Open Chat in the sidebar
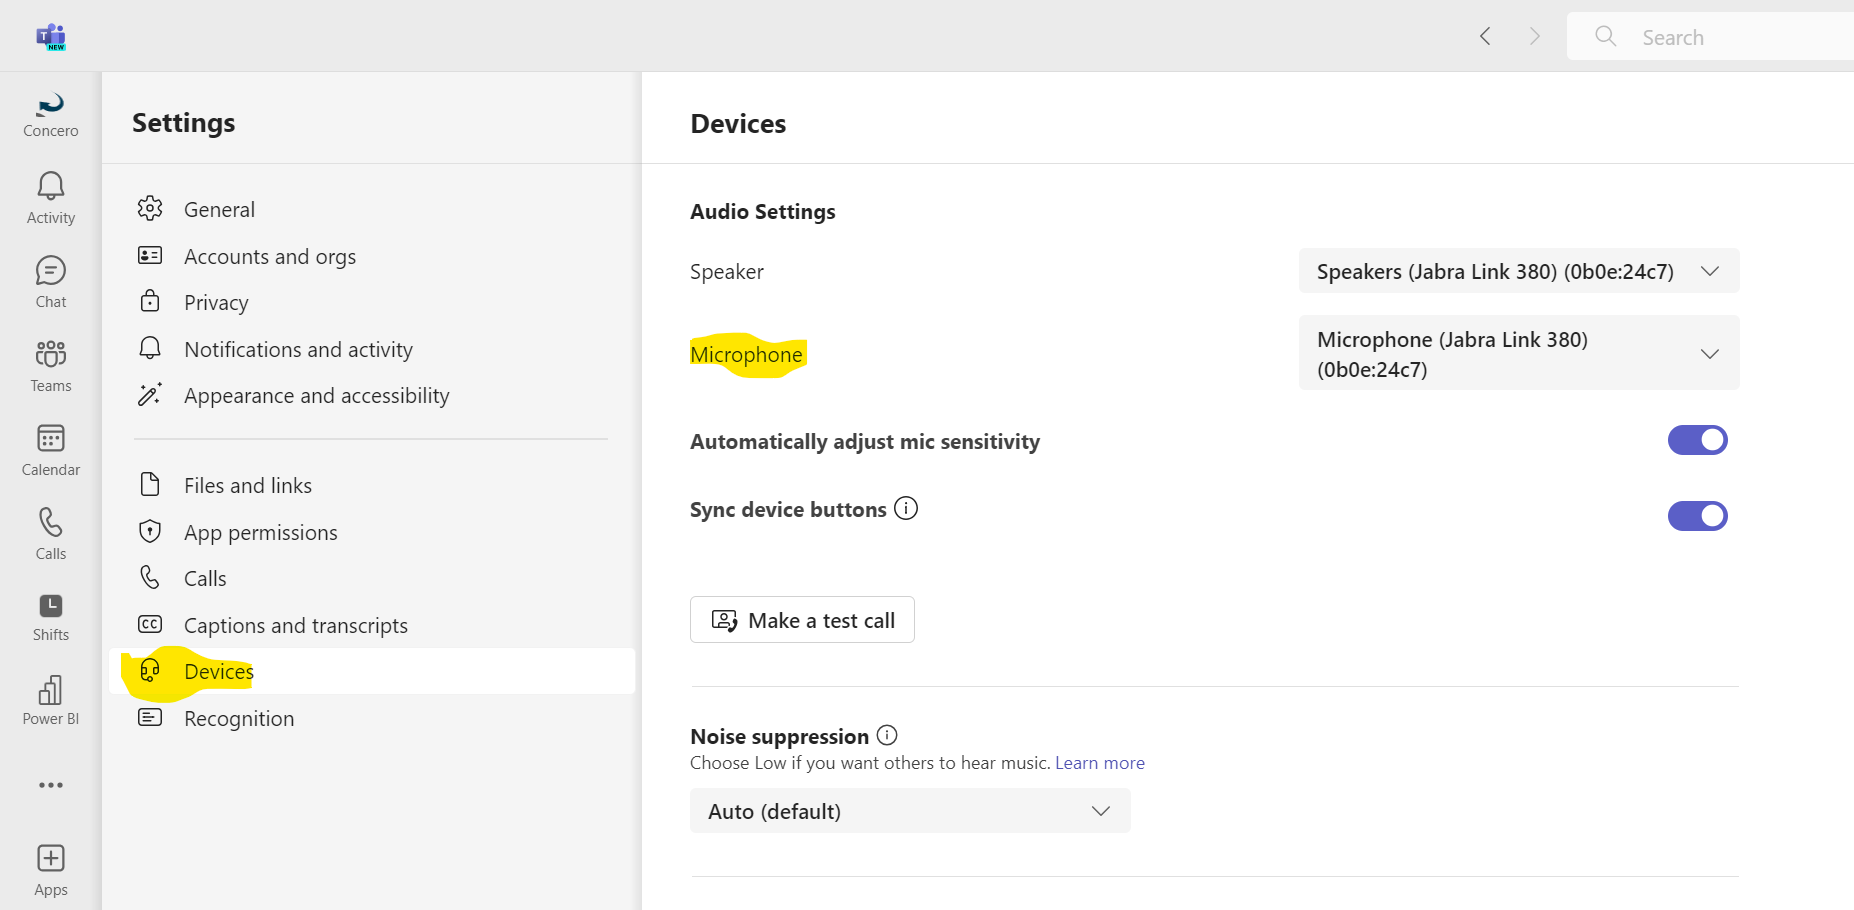Viewport: 1854px width, 910px height. [51, 272]
